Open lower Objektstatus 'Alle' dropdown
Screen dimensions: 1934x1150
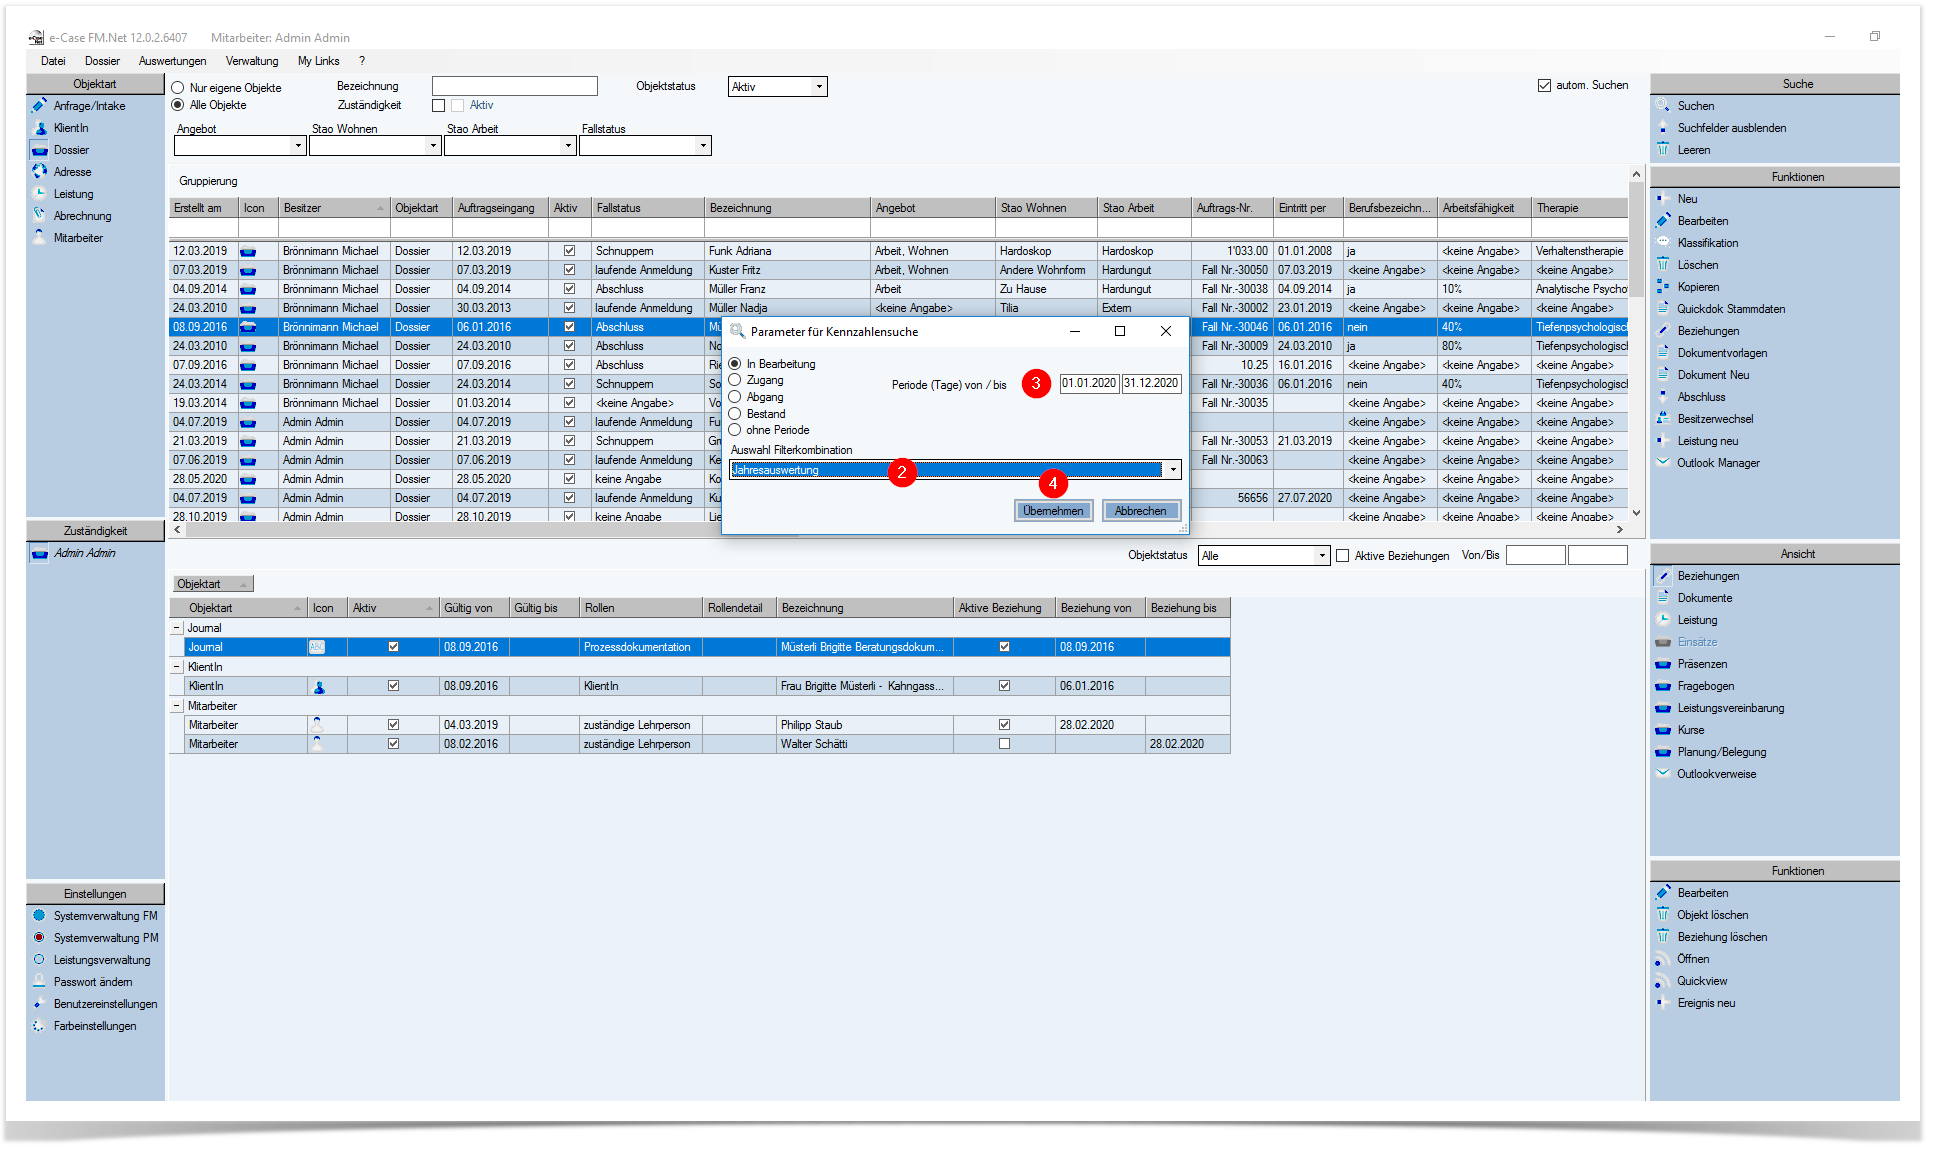click(1322, 556)
